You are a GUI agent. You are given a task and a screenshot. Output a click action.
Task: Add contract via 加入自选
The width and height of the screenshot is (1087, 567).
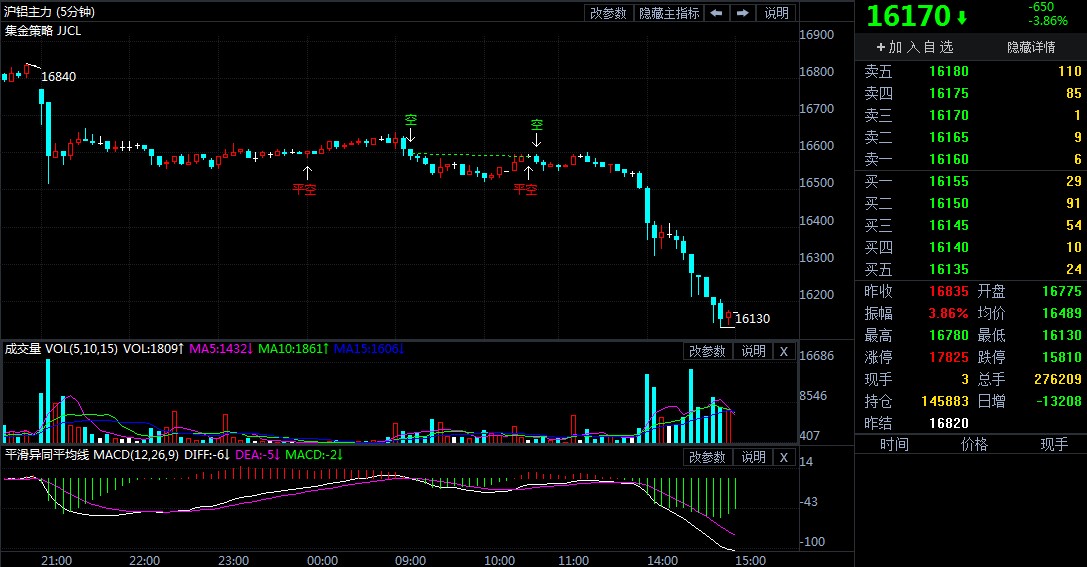tap(915, 47)
